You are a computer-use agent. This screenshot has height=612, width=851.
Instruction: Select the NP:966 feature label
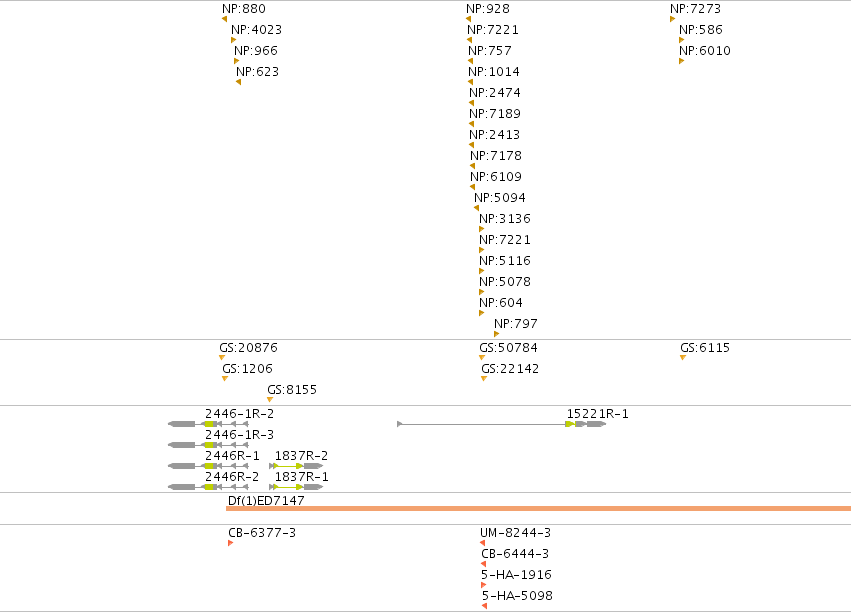(256, 51)
